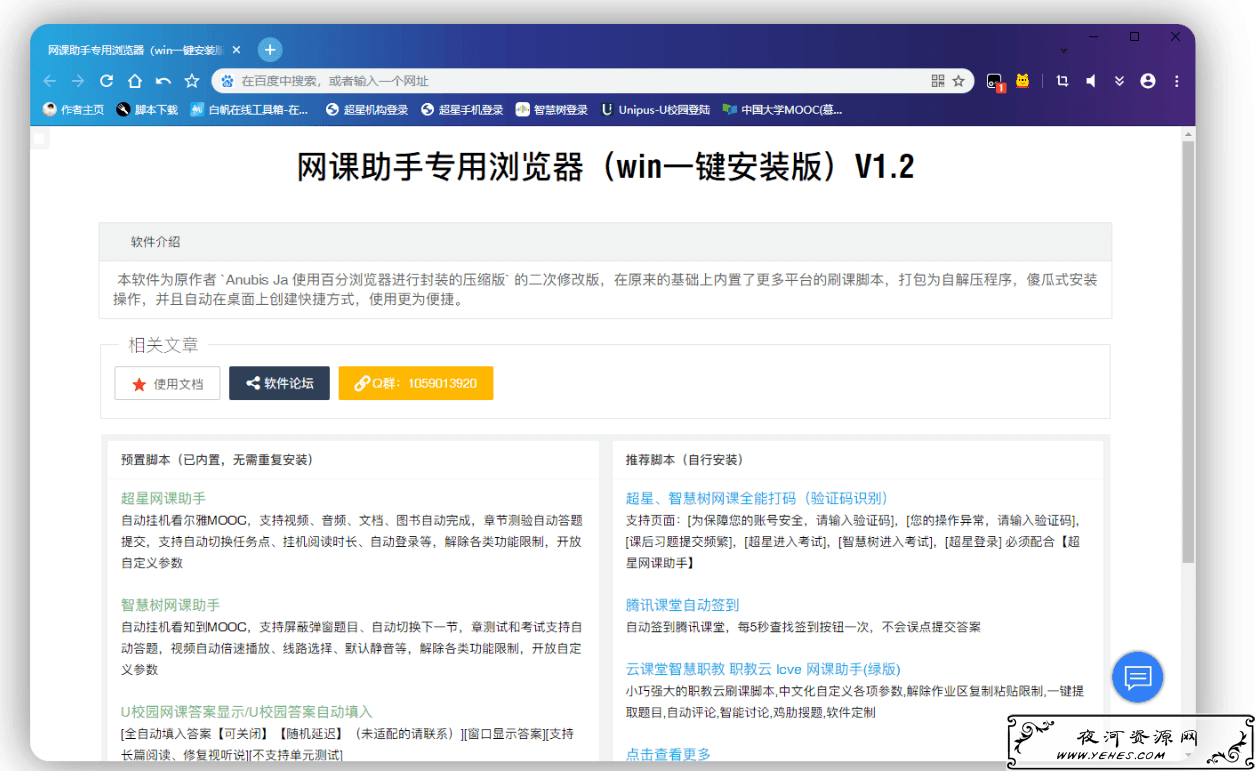This screenshot has width=1256, height=771.
Task: Expand more toolbar items double chevron
Action: pos(1119,81)
